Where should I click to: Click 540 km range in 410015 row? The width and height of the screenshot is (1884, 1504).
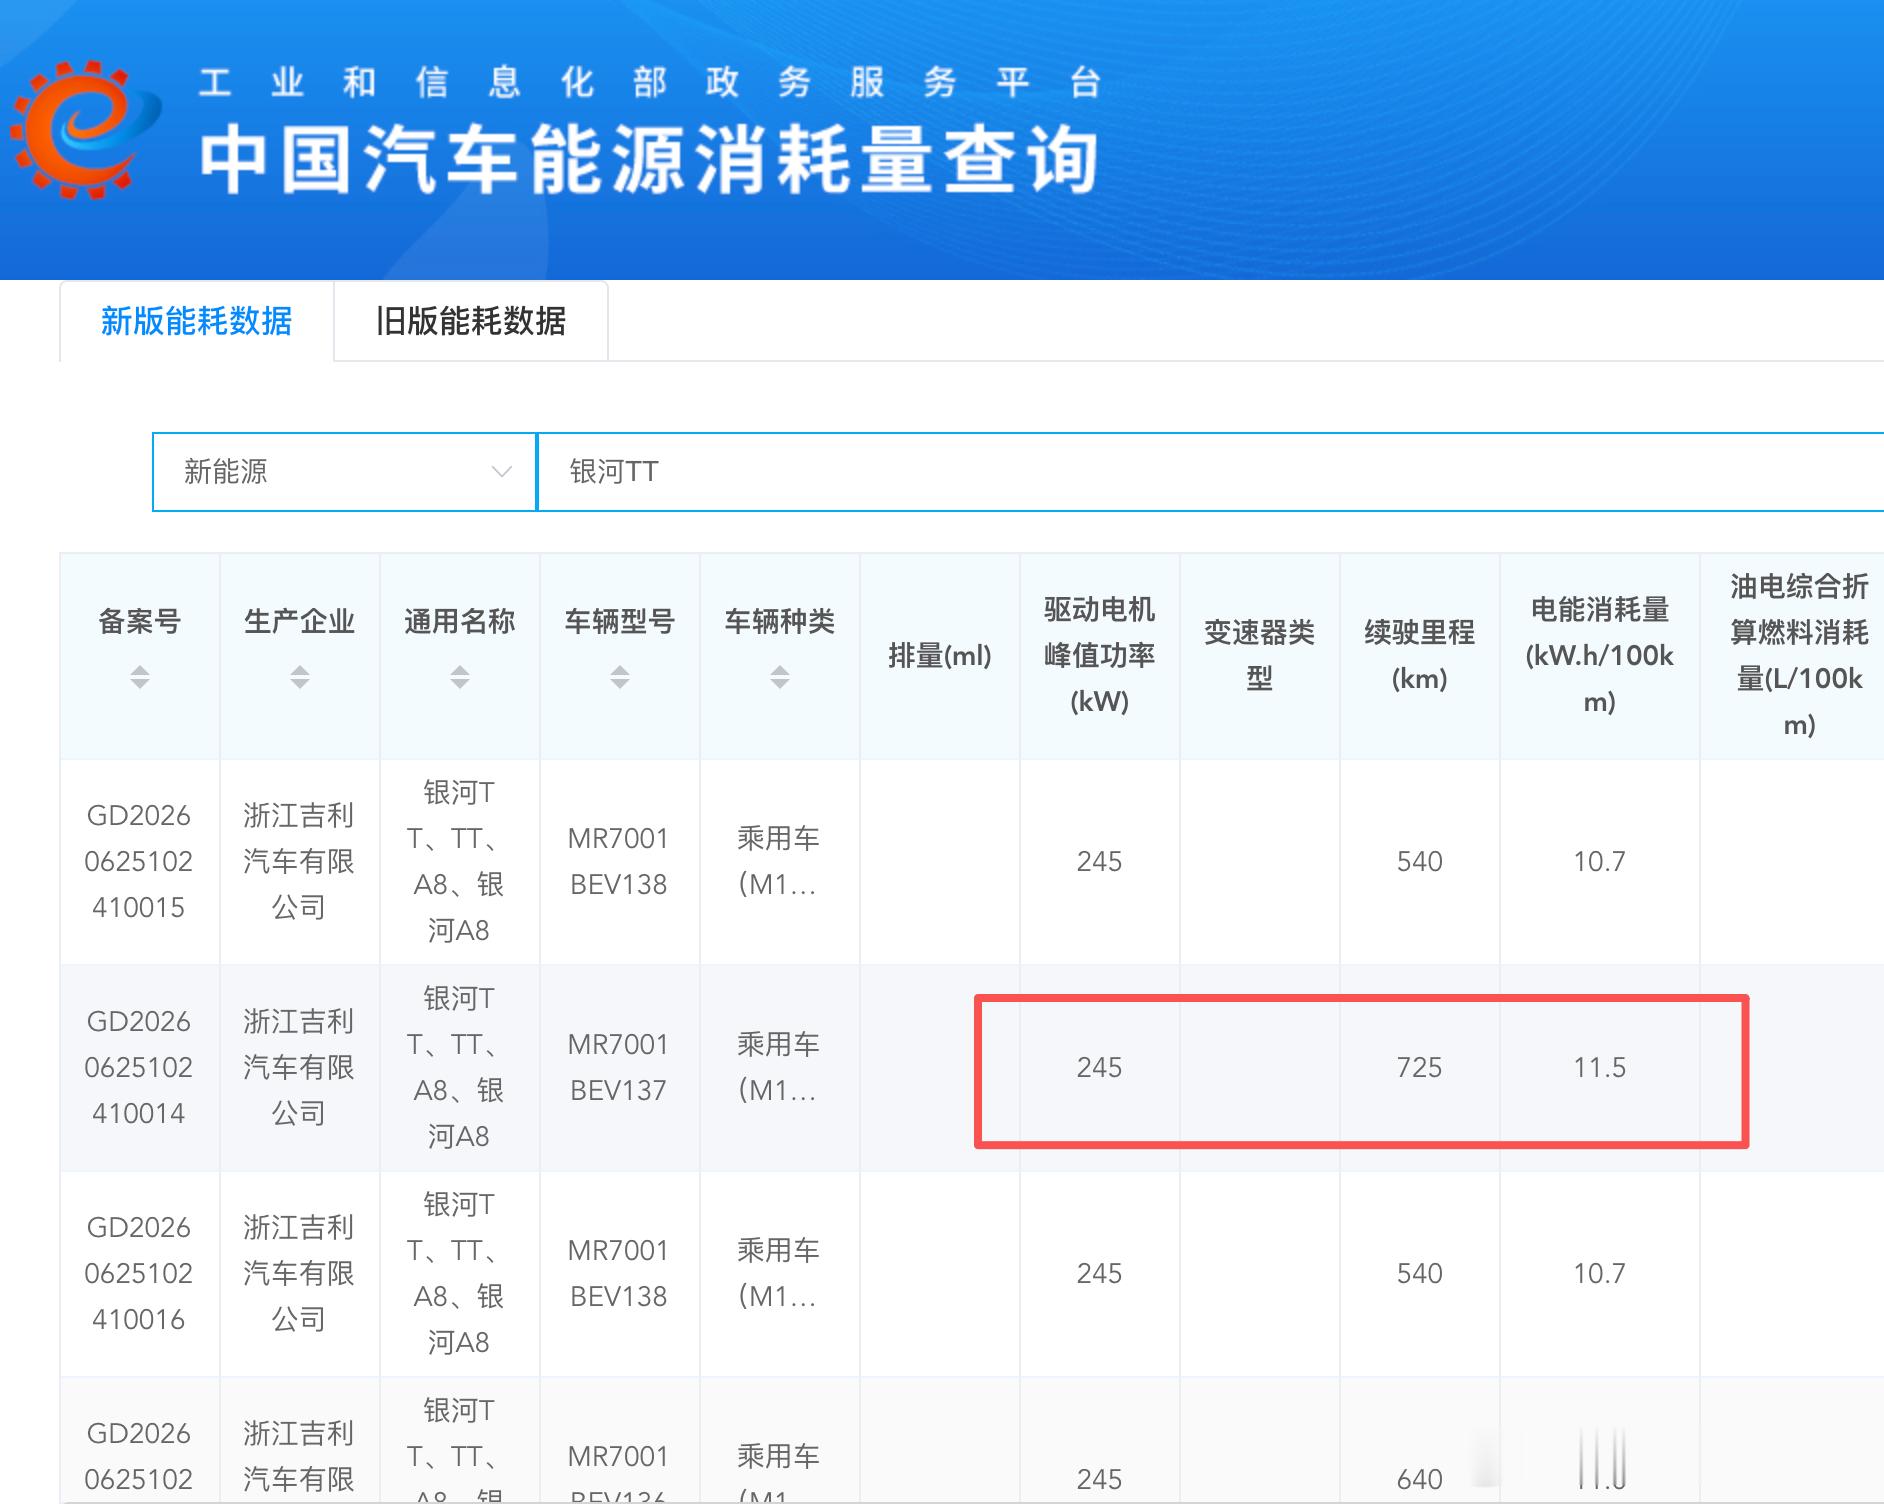point(1419,862)
